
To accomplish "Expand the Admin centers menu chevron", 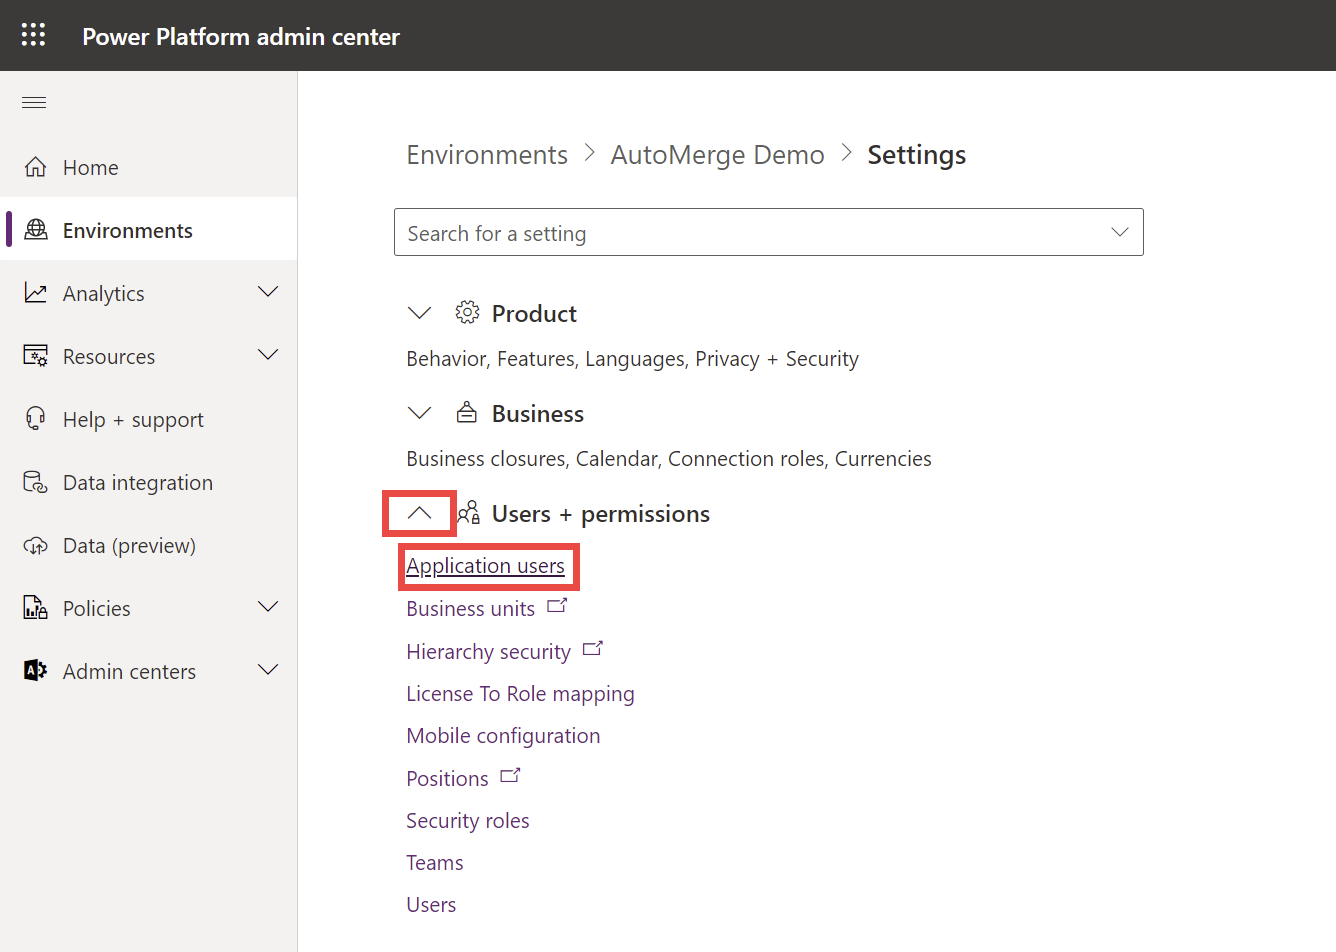I will (x=268, y=670).
